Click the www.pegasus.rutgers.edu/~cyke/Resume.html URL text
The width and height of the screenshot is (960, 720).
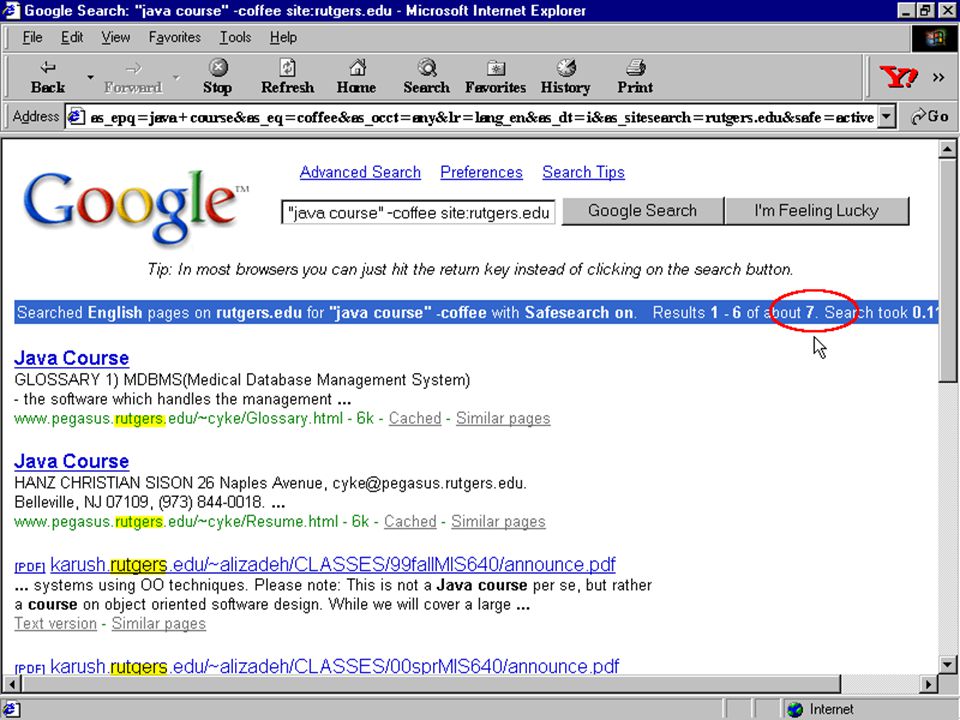coord(176,521)
